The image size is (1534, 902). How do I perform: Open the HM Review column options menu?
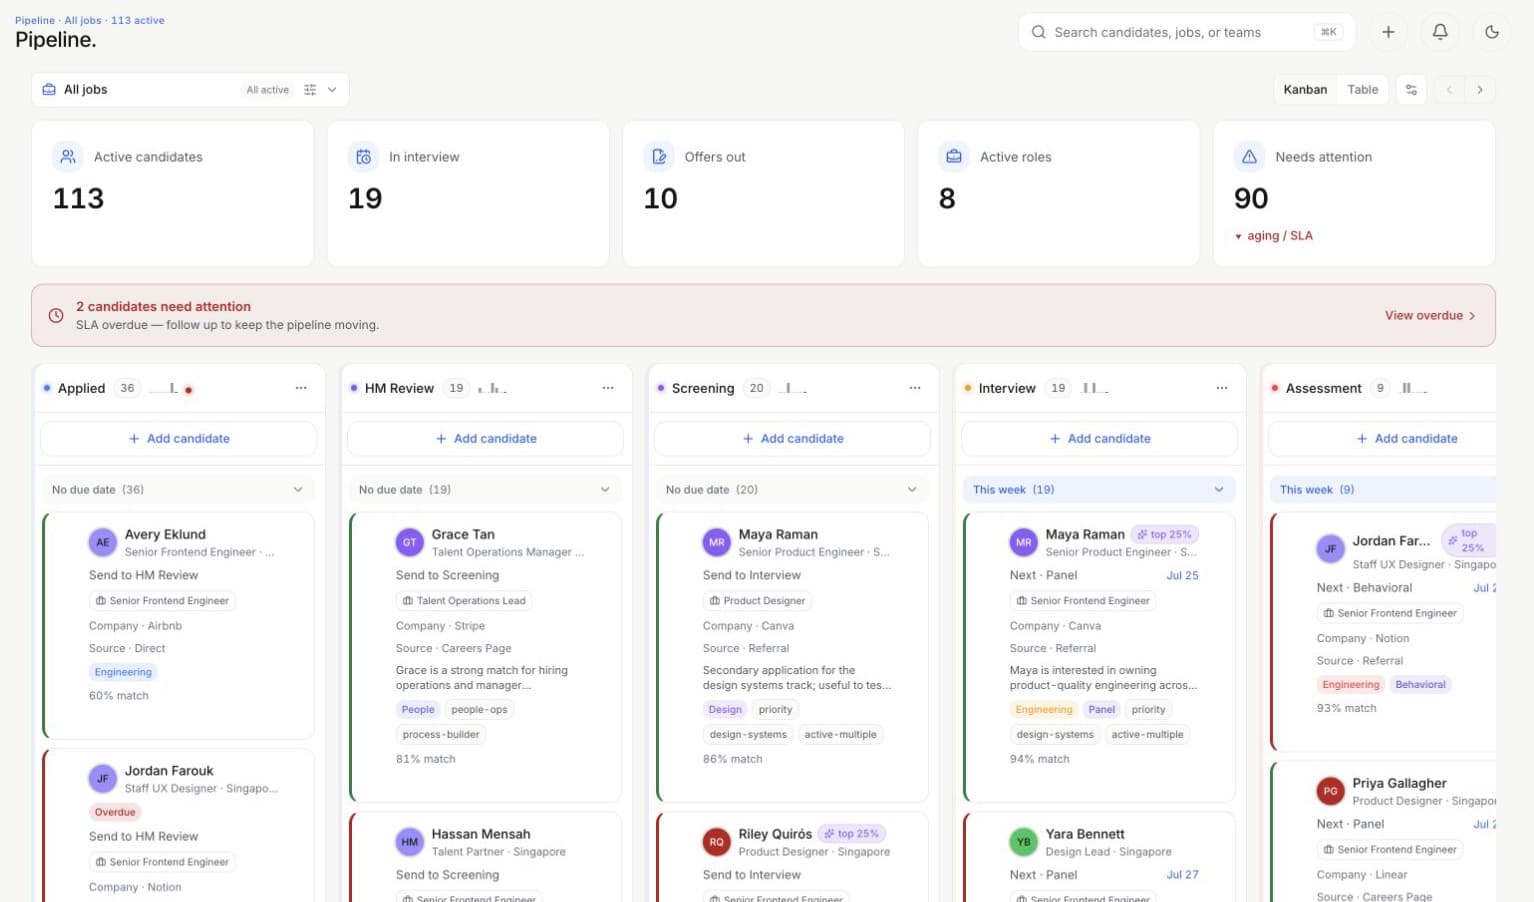tap(608, 388)
